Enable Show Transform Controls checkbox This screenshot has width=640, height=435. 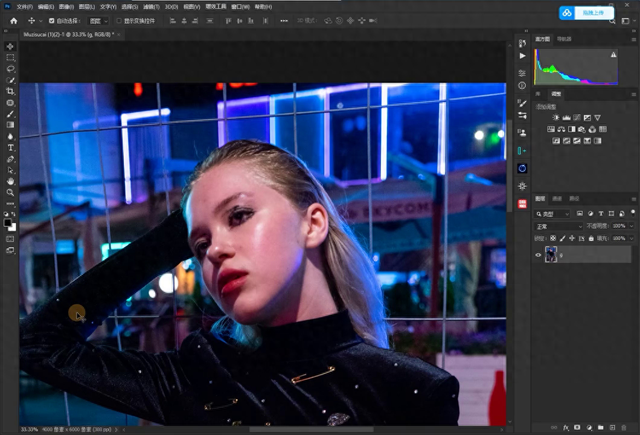[x=117, y=20]
